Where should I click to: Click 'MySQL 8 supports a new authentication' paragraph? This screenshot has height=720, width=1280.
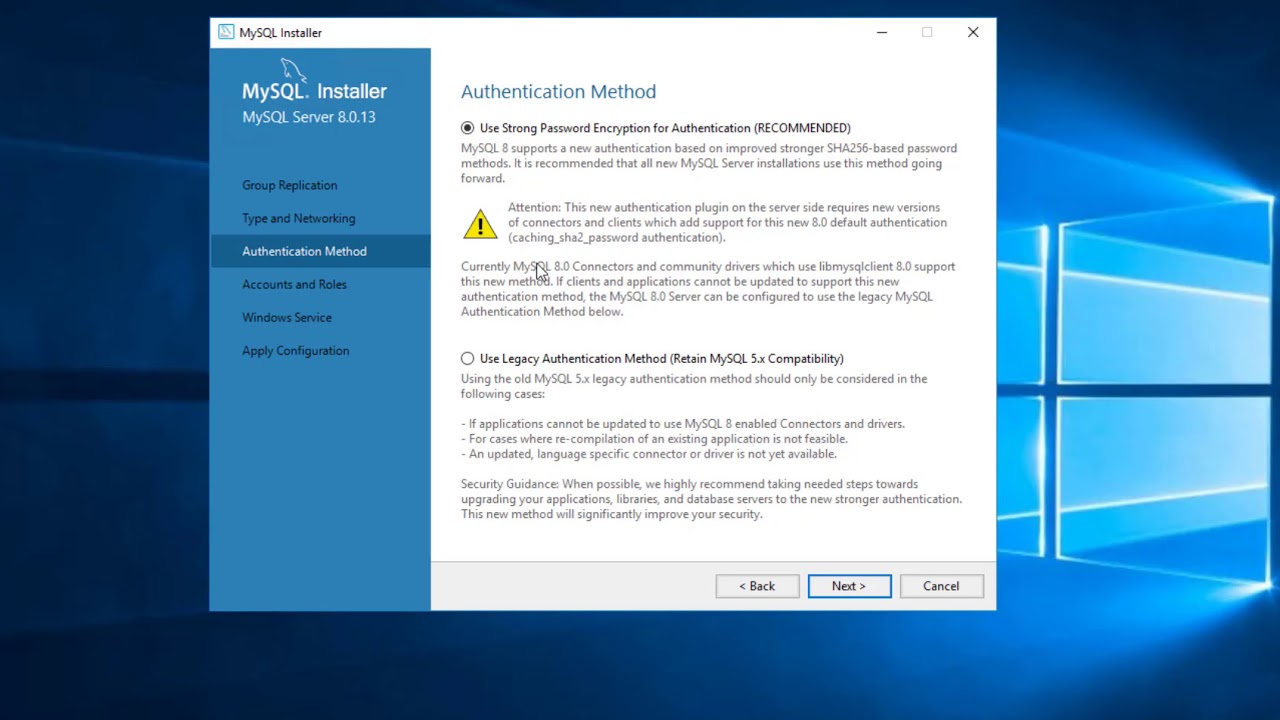[x=709, y=163]
